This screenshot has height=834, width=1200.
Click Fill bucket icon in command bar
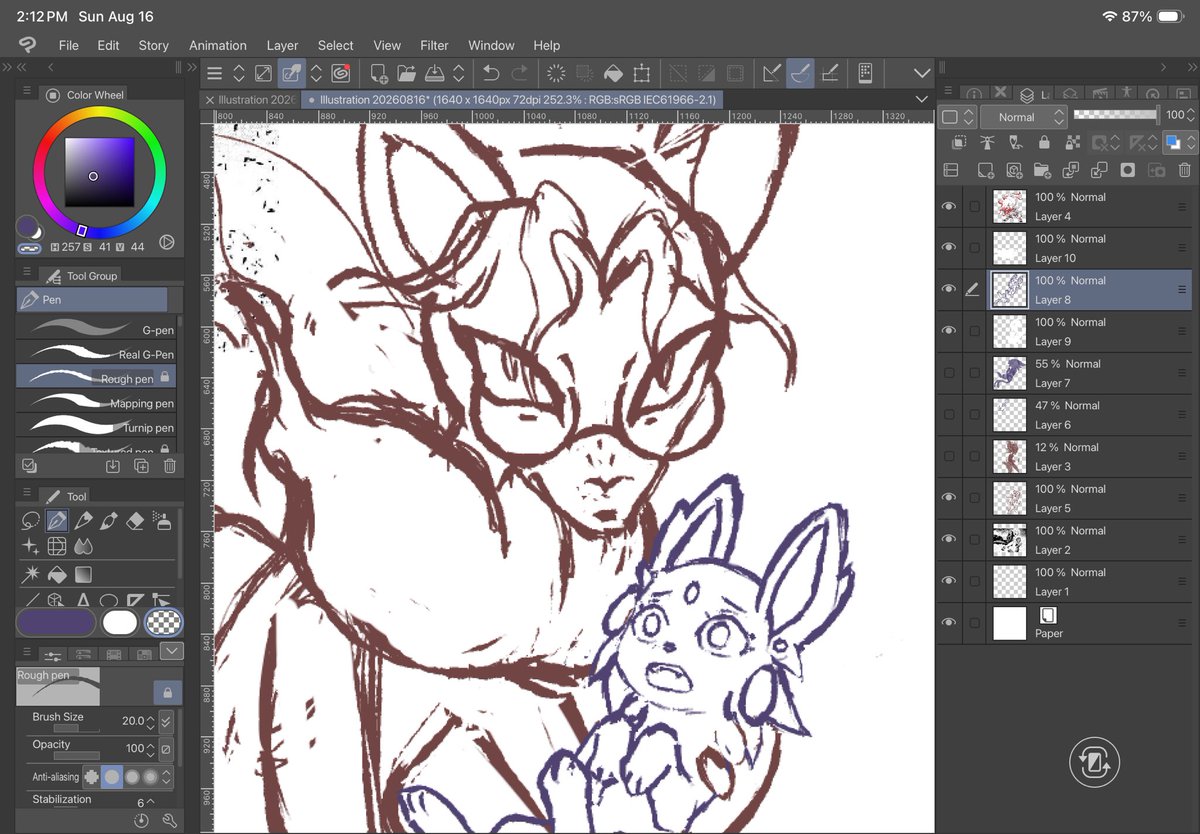pos(613,73)
